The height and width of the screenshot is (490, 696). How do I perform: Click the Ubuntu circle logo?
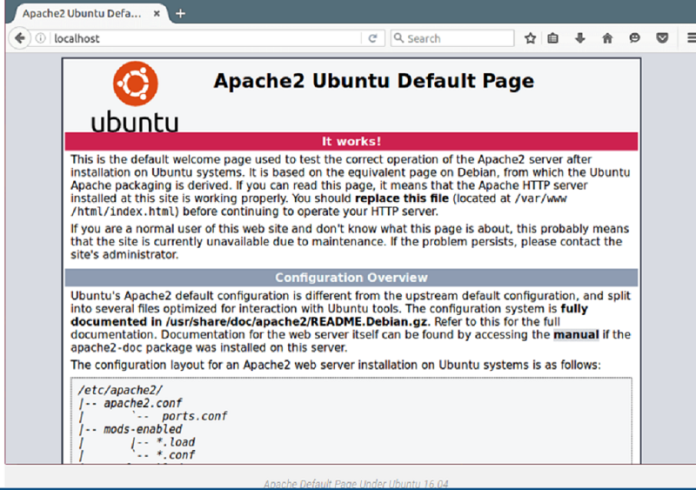click(x=135, y=83)
